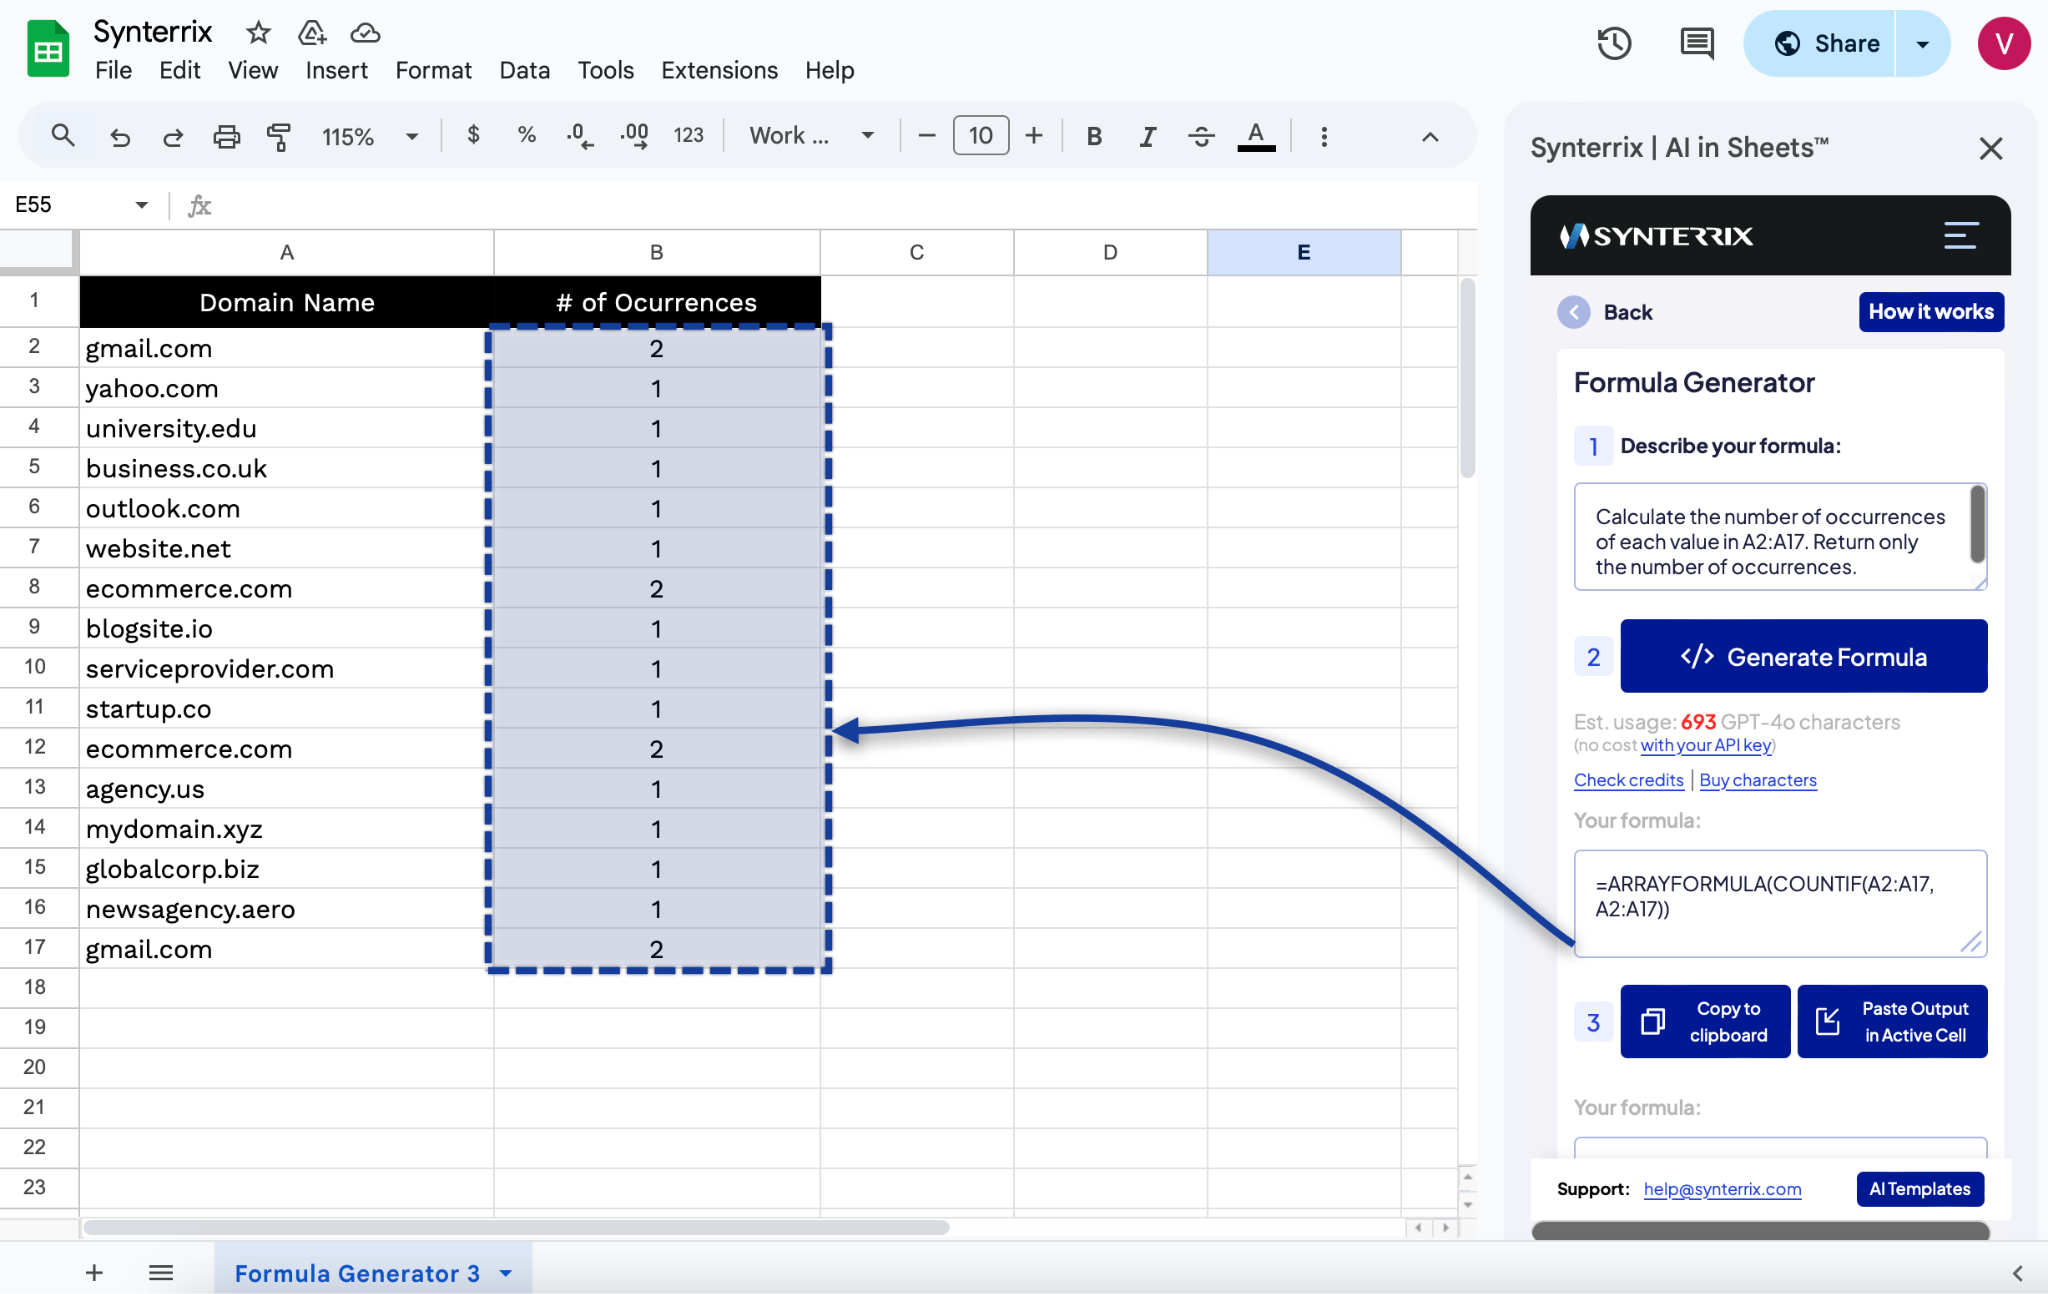Open the Name box dropdown
This screenshot has width=2048, height=1294.
point(141,205)
